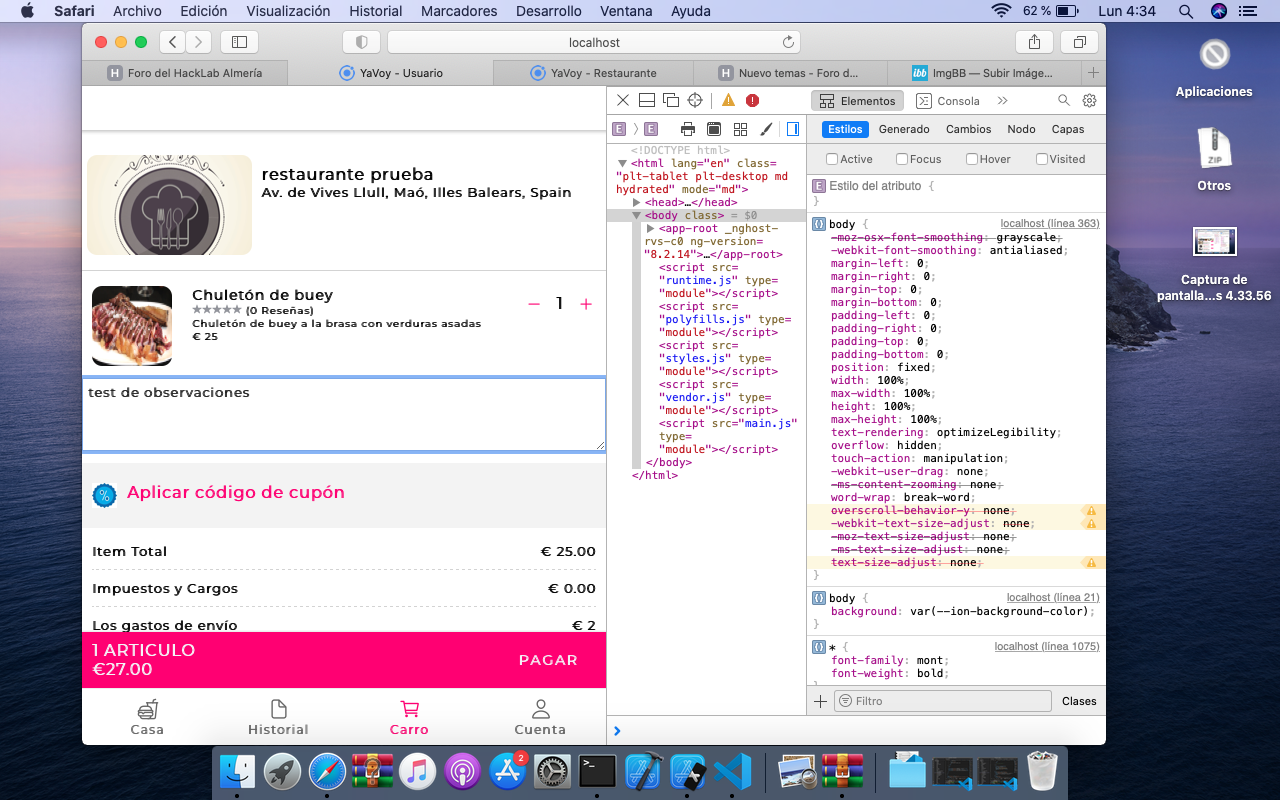Image resolution: width=1280 pixels, height=800 pixels.
Task: Expand the html element node
Action: (x=623, y=163)
